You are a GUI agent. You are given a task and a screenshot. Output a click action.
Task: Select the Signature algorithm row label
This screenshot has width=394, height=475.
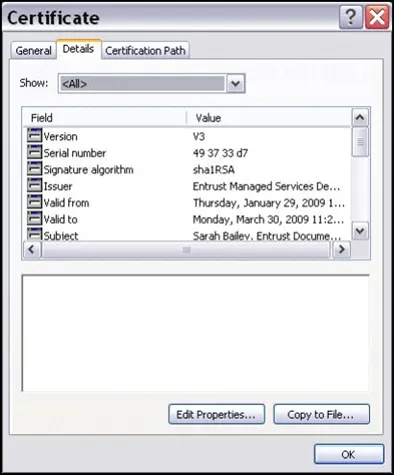point(88,170)
